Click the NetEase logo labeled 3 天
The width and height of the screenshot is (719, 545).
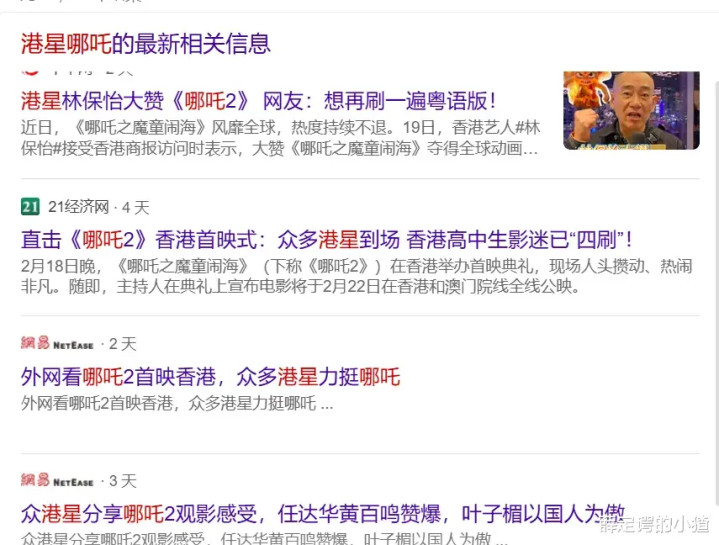coord(57,480)
